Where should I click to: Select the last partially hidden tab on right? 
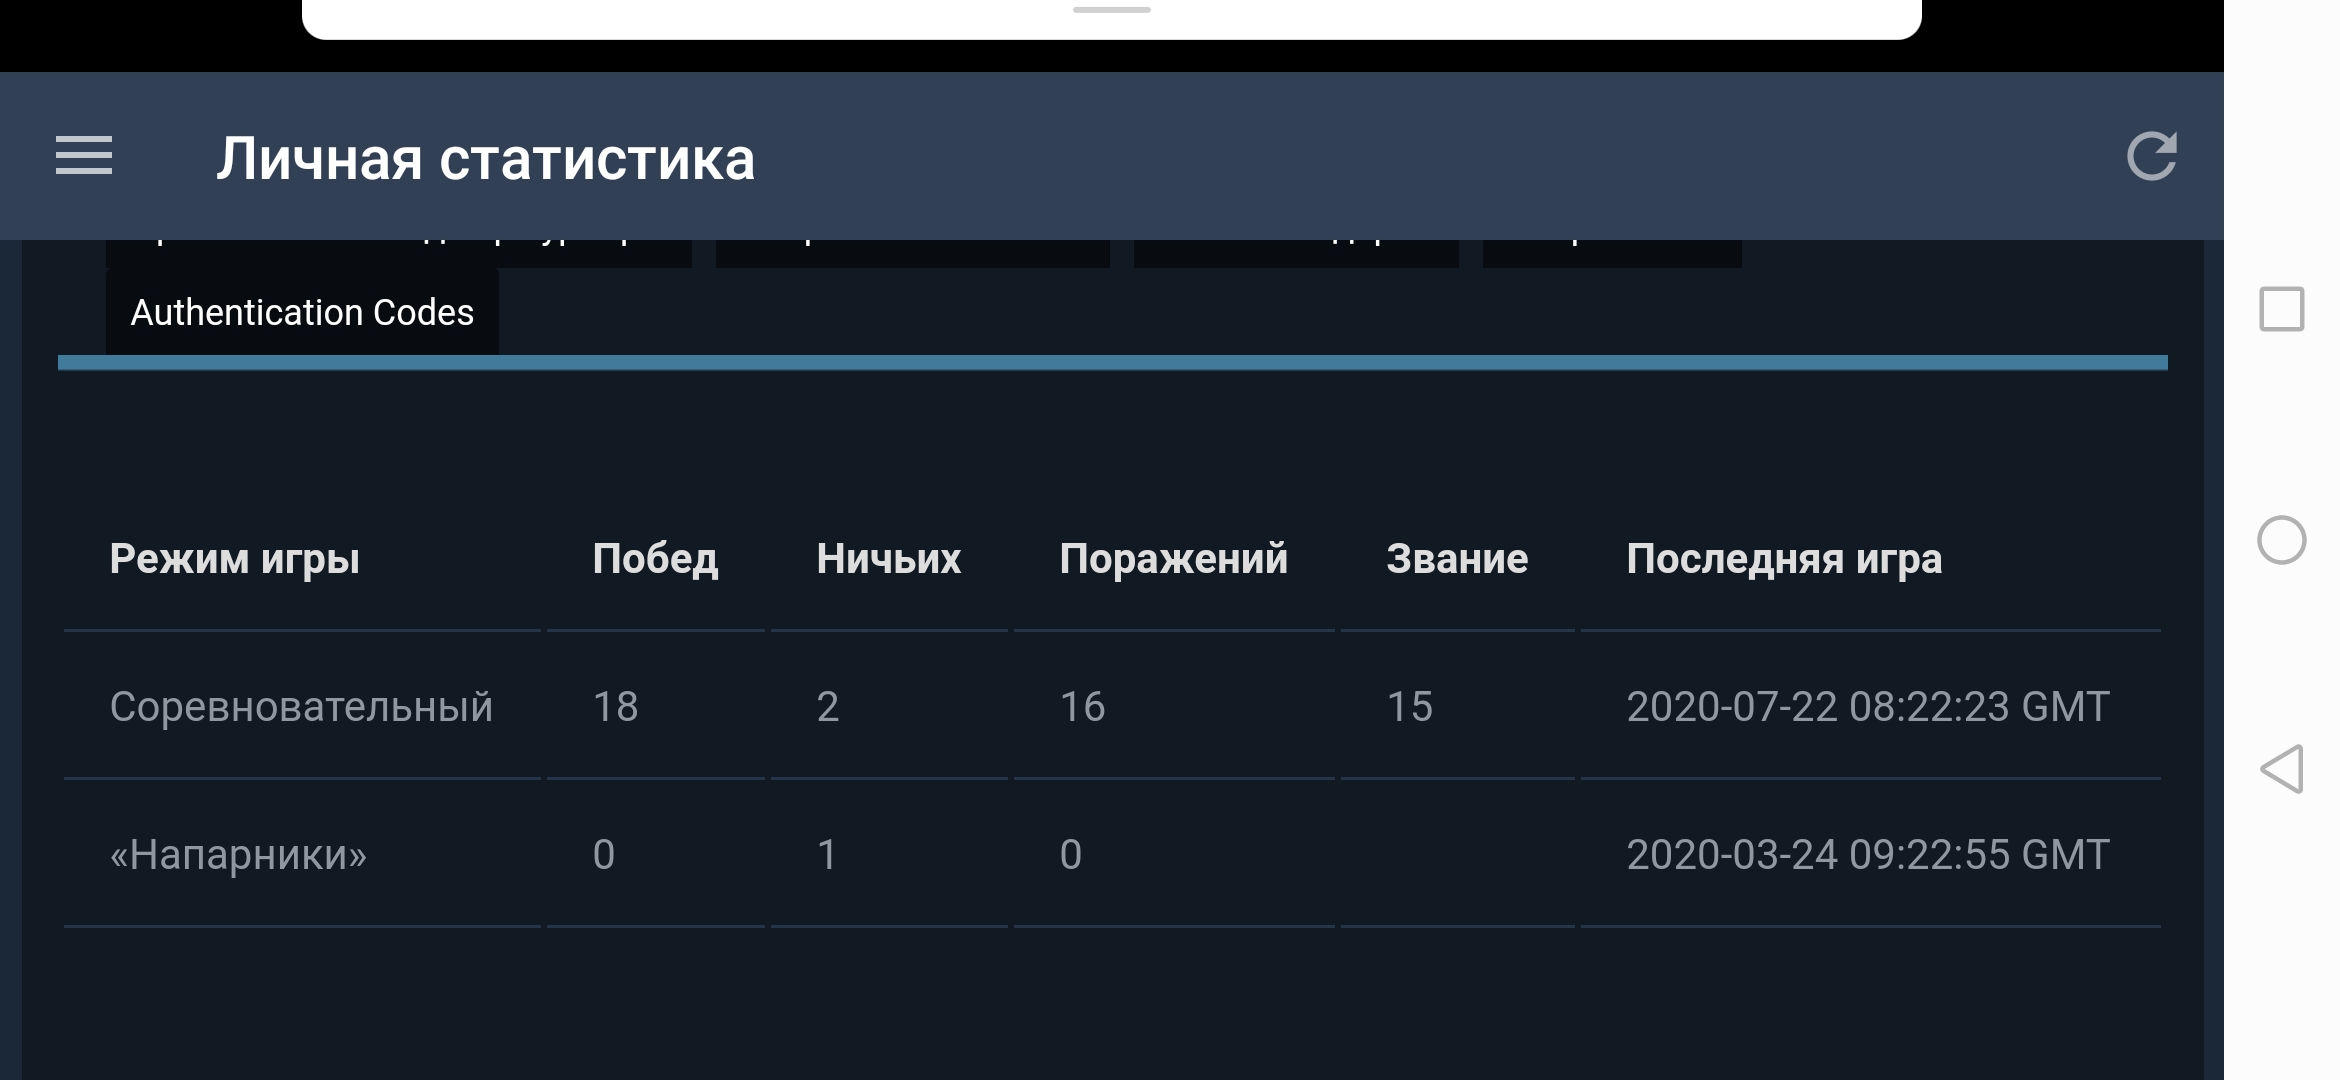1611,253
